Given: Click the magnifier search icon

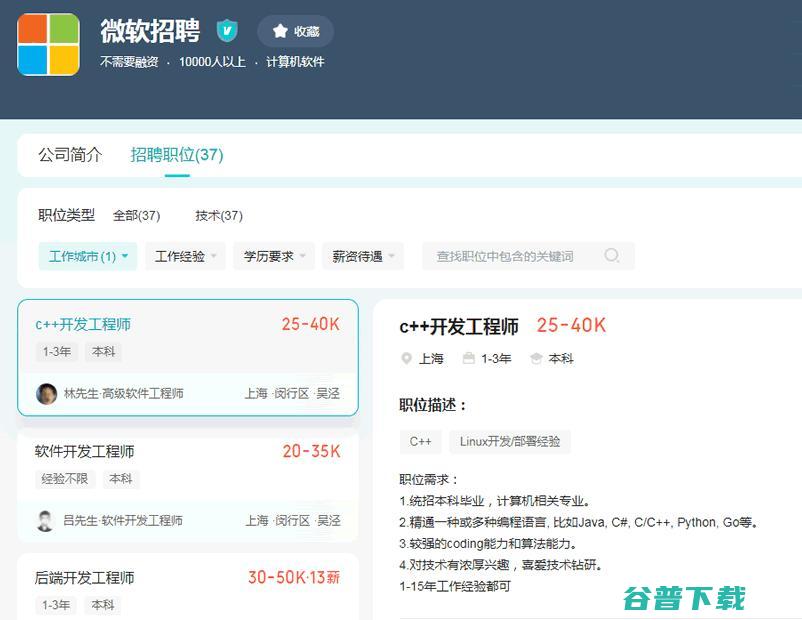Looking at the screenshot, I should pyautogui.click(x=612, y=255).
